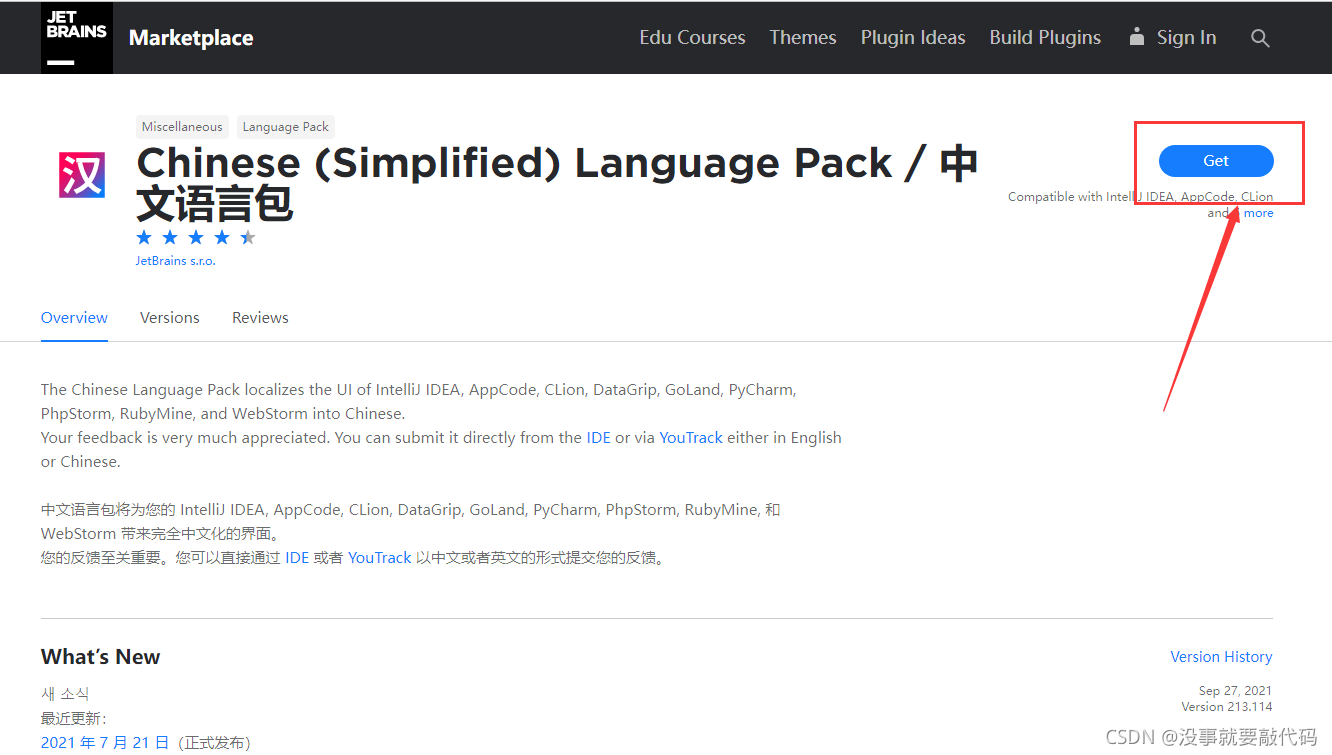Open the IDE link in the Chinese description

coord(297,558)
